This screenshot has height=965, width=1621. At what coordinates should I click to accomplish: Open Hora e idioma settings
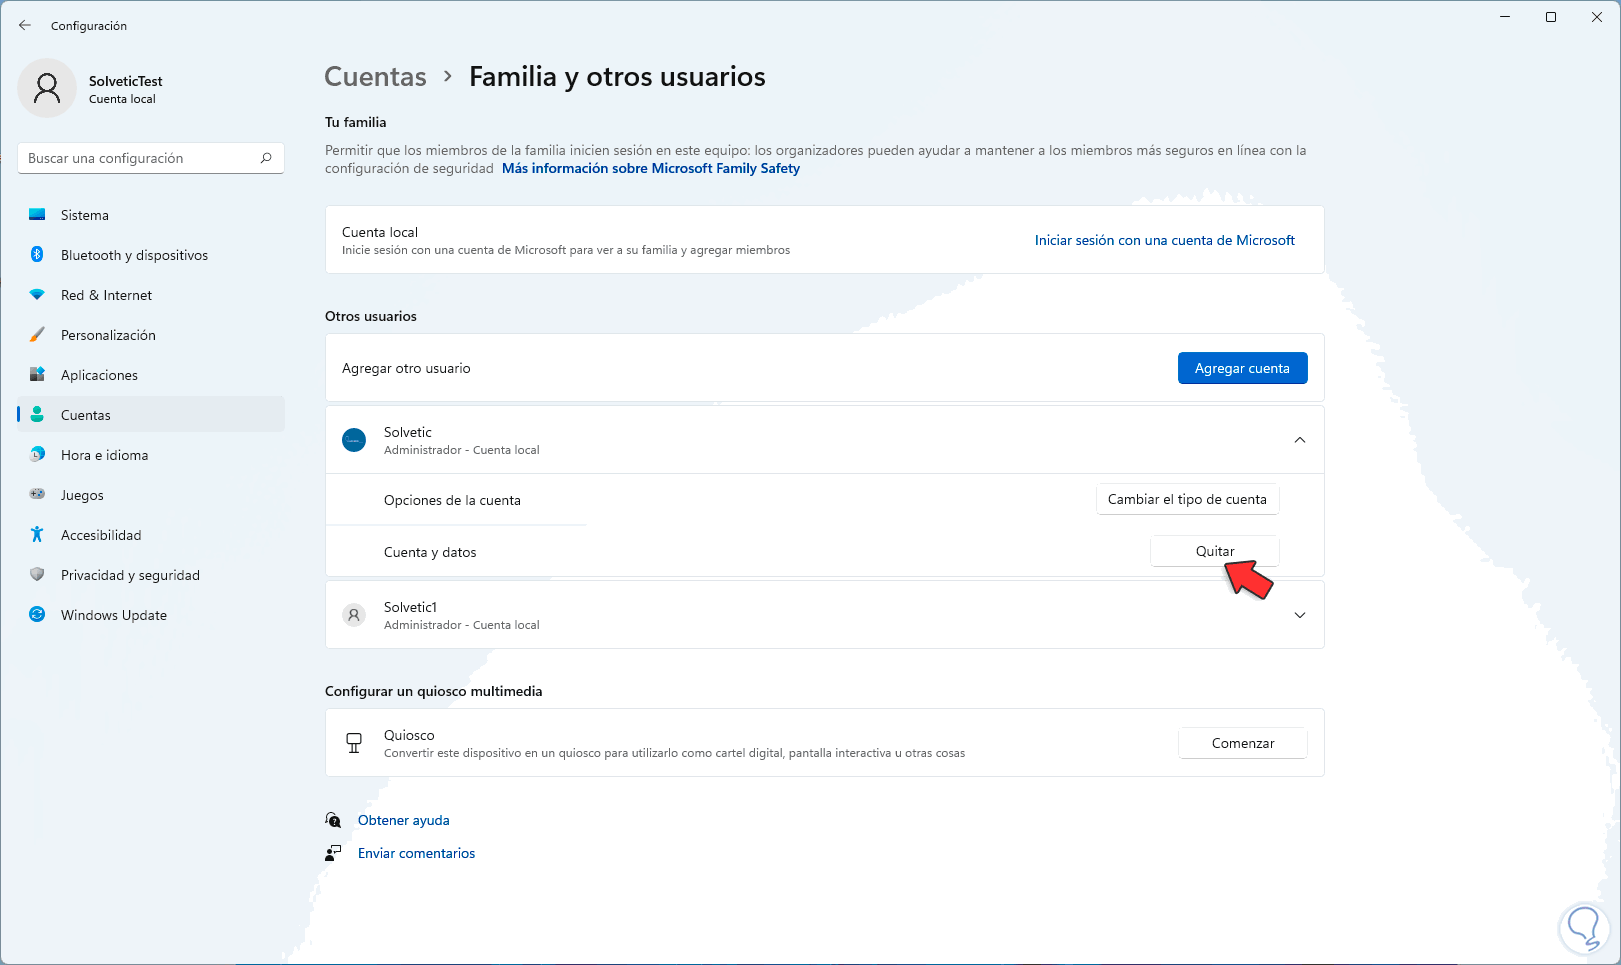click(x=104, y=455)
